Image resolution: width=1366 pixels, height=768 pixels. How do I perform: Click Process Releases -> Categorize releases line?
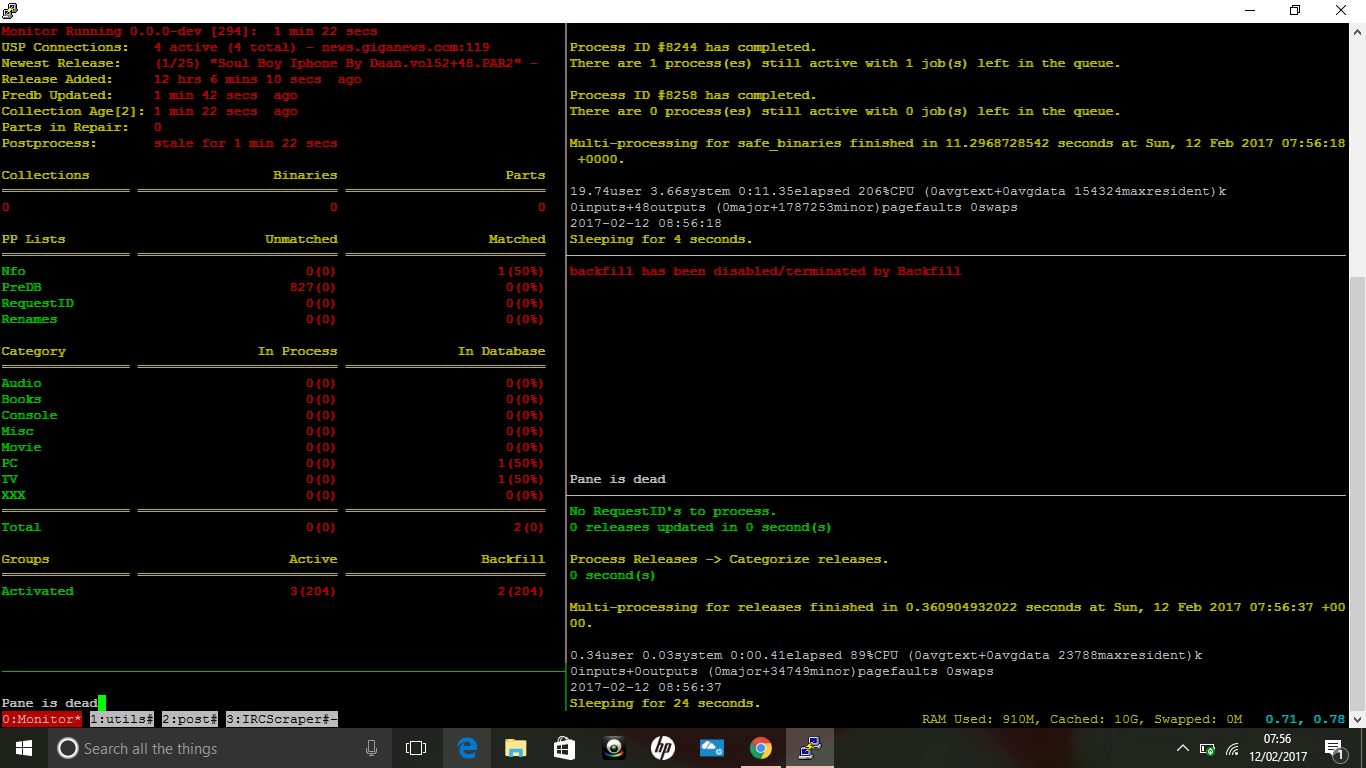pos(729,559)
